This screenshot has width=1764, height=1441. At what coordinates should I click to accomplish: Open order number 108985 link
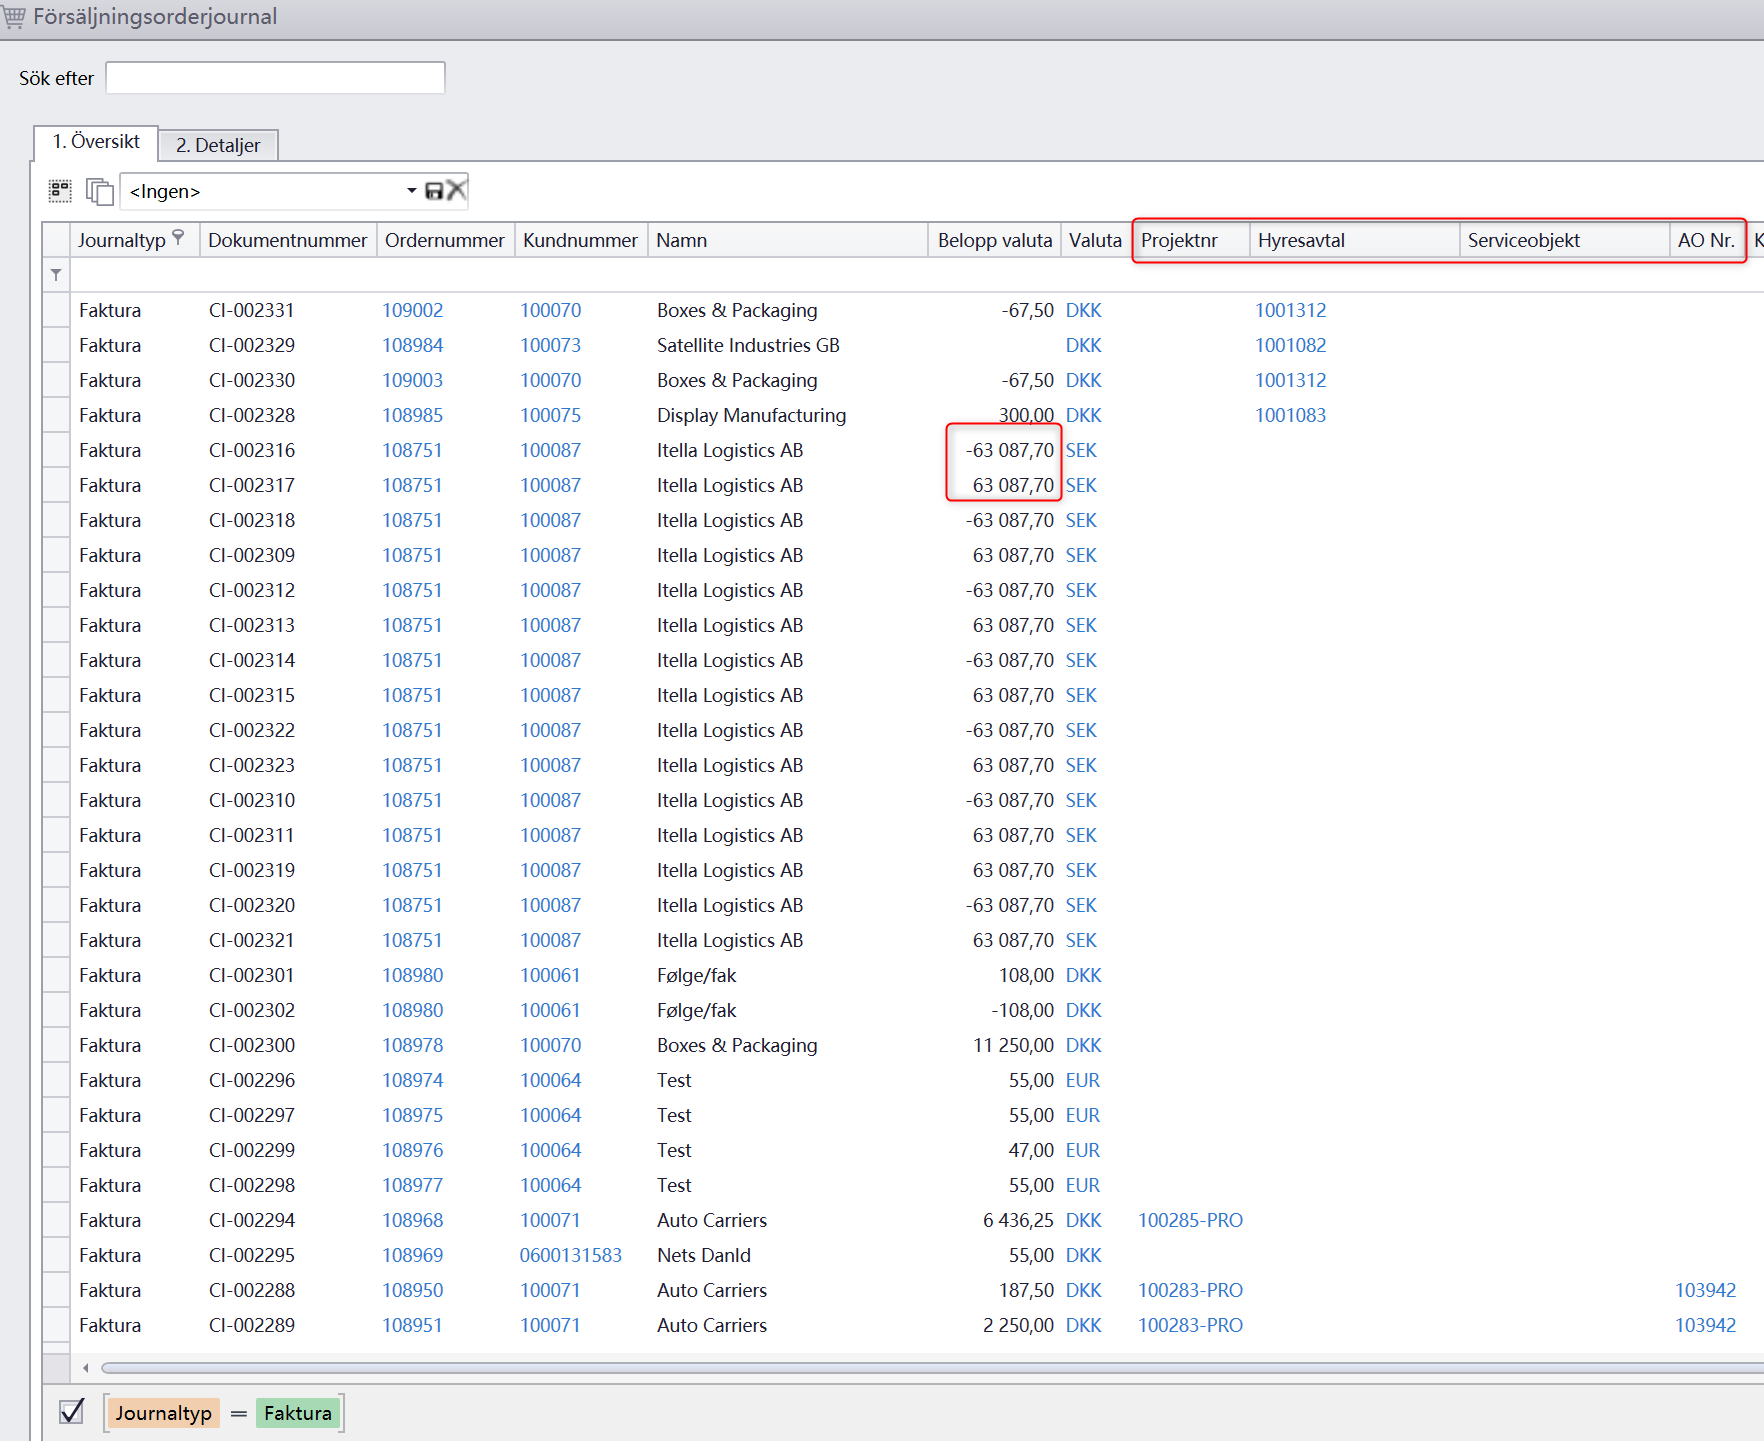[413, 415]
